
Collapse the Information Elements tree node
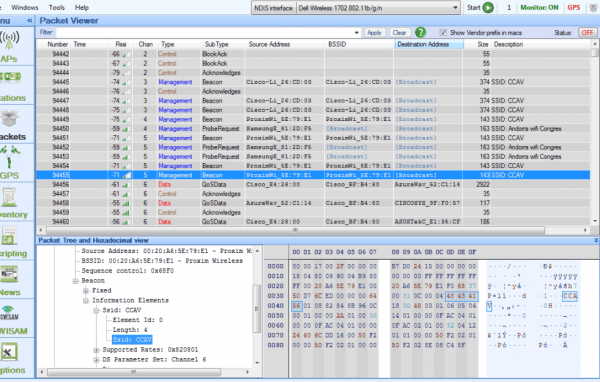pyautogui.click(x=86, y=301)
